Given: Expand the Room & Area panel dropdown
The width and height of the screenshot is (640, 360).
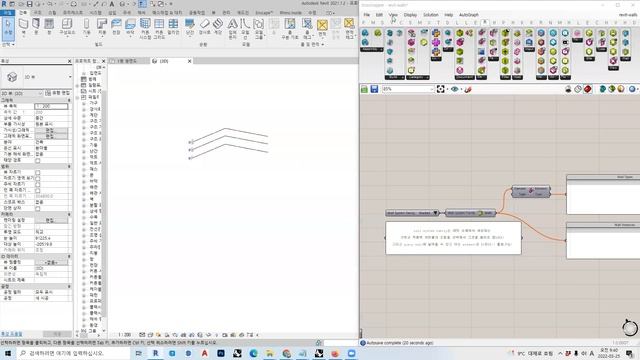Looking at the screenshot, I should (x=313, y=44).
